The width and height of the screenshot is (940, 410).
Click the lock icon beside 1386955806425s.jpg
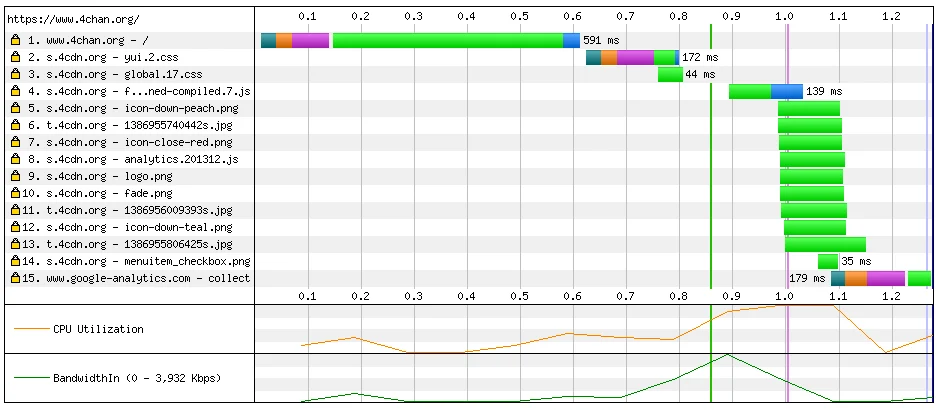16,244
